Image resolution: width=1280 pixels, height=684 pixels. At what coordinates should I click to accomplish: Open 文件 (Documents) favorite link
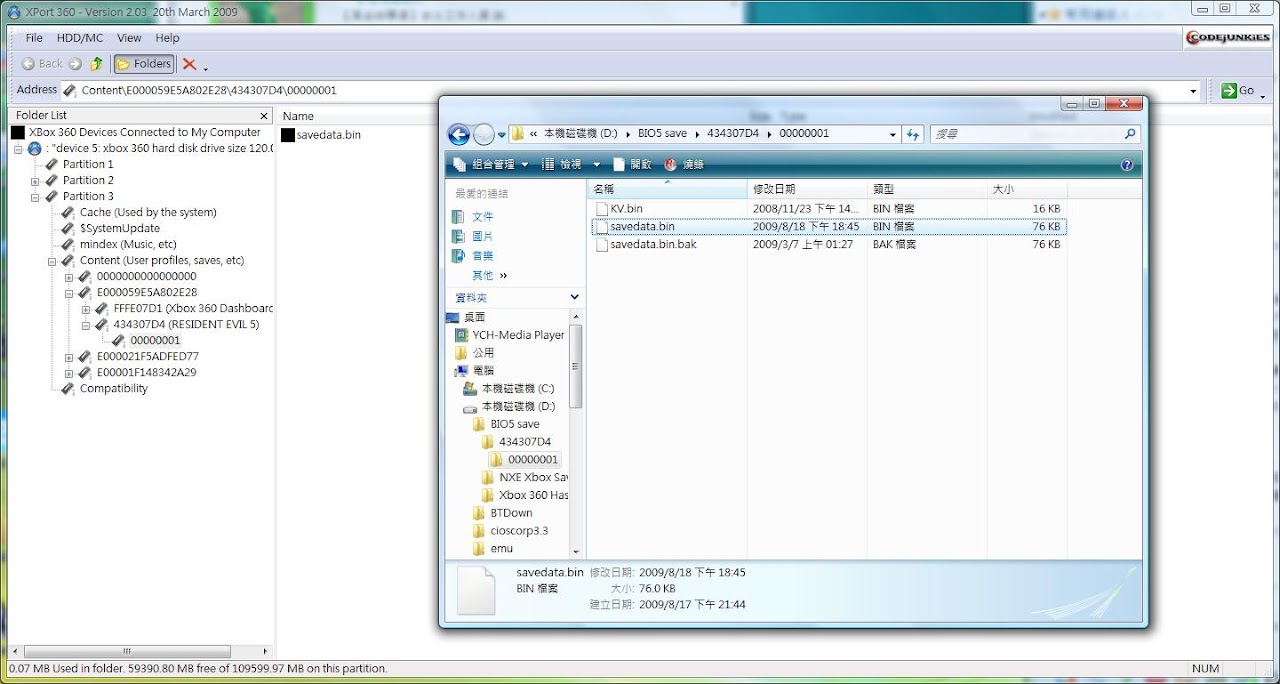point(483,217)
